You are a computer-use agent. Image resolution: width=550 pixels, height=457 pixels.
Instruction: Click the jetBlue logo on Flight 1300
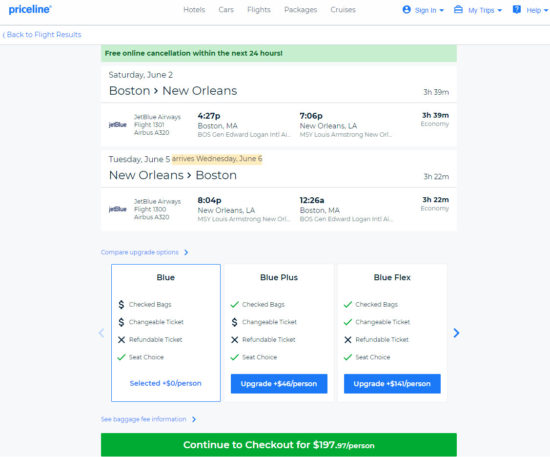pos(118,209)
